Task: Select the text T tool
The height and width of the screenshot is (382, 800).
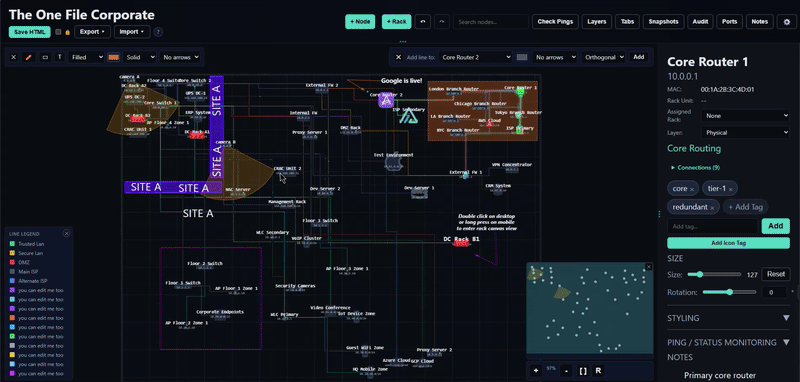Action: coord(60,57)
